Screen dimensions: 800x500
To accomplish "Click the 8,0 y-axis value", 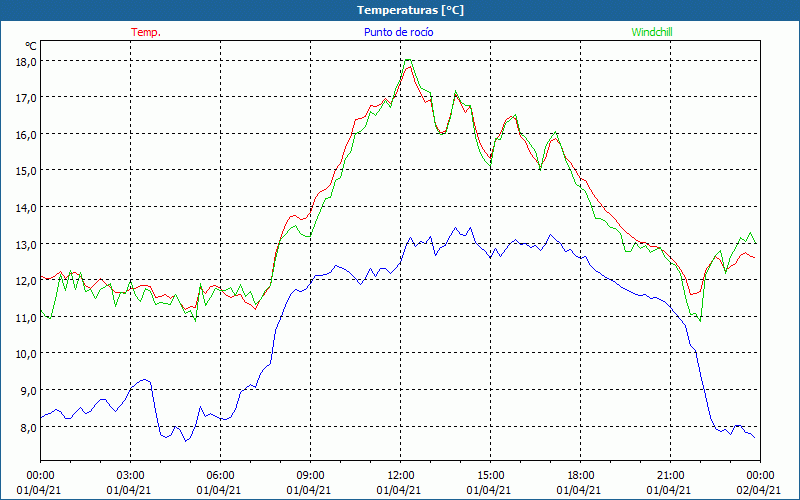I will click(x=29, y=427).
